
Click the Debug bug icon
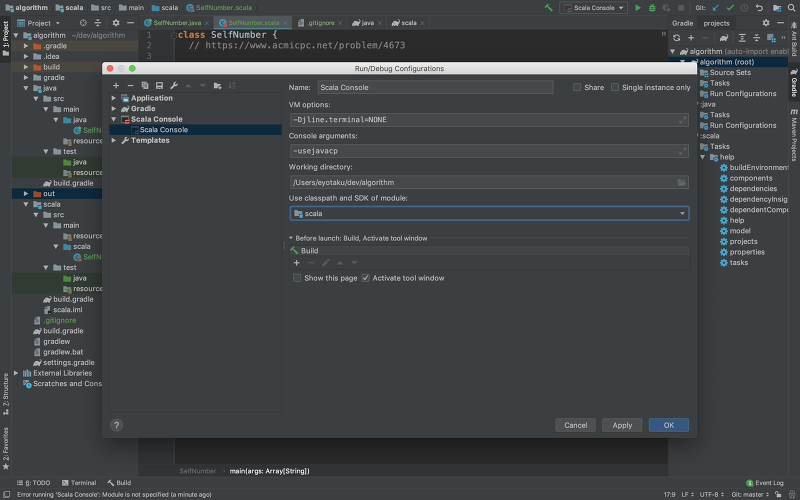tap(652, 8)
